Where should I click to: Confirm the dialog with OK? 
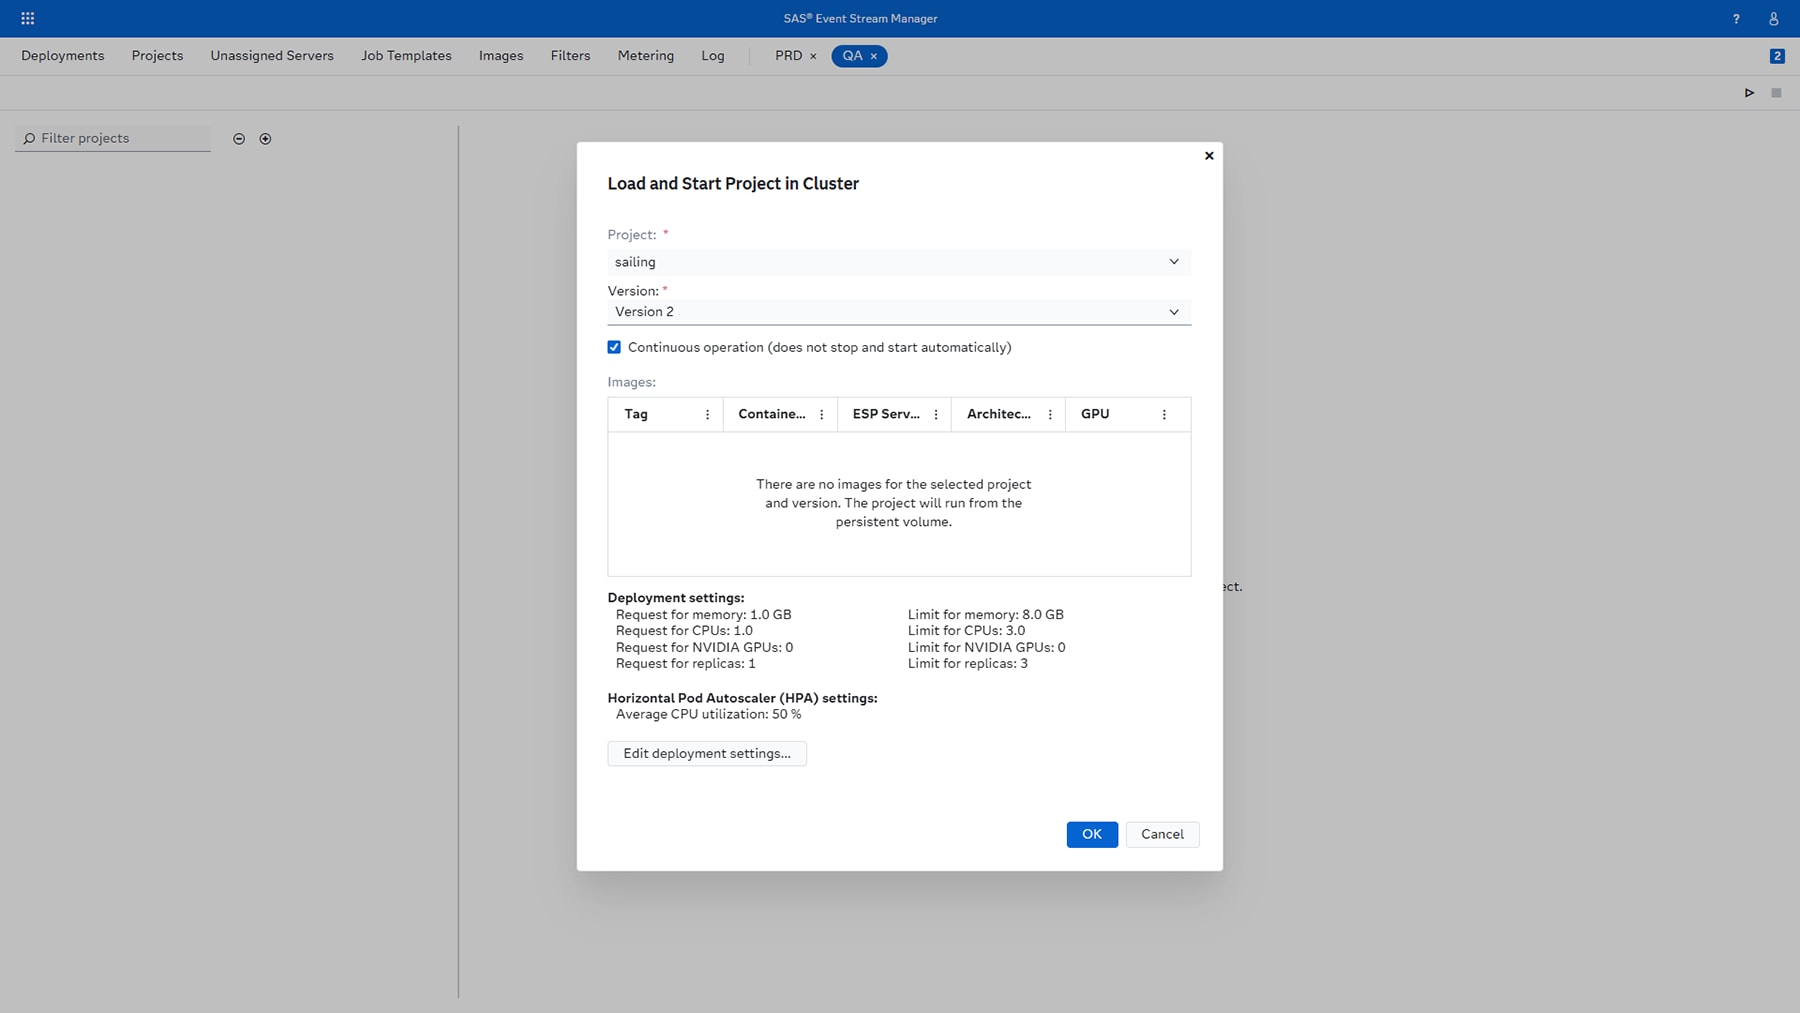pyautogui.click(x=1091, y=834)
